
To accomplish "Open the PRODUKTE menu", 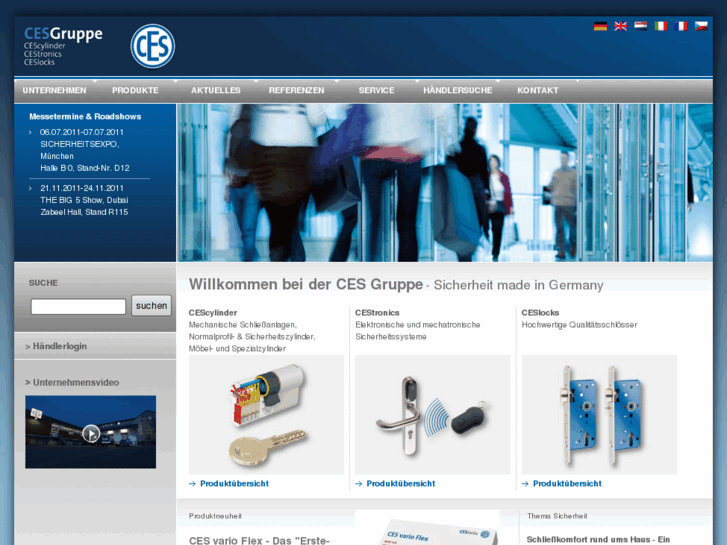I will coord(135,90).
